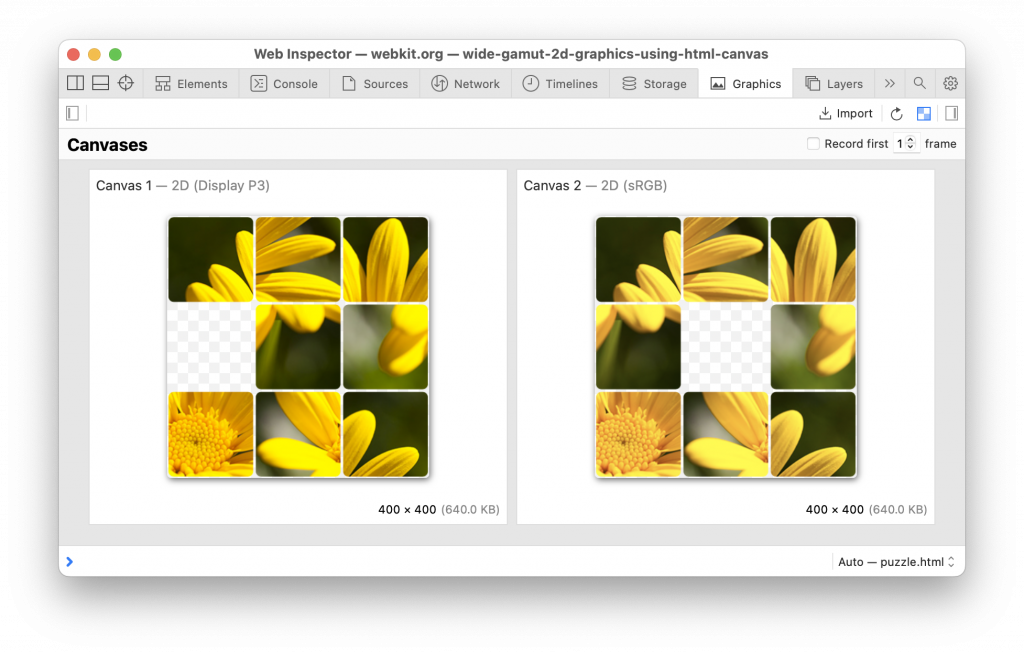The width and height of the screenshot is (1024, 654).
Task: Select the Canvas 2 sRGB preview
Action: coord(725,347)
